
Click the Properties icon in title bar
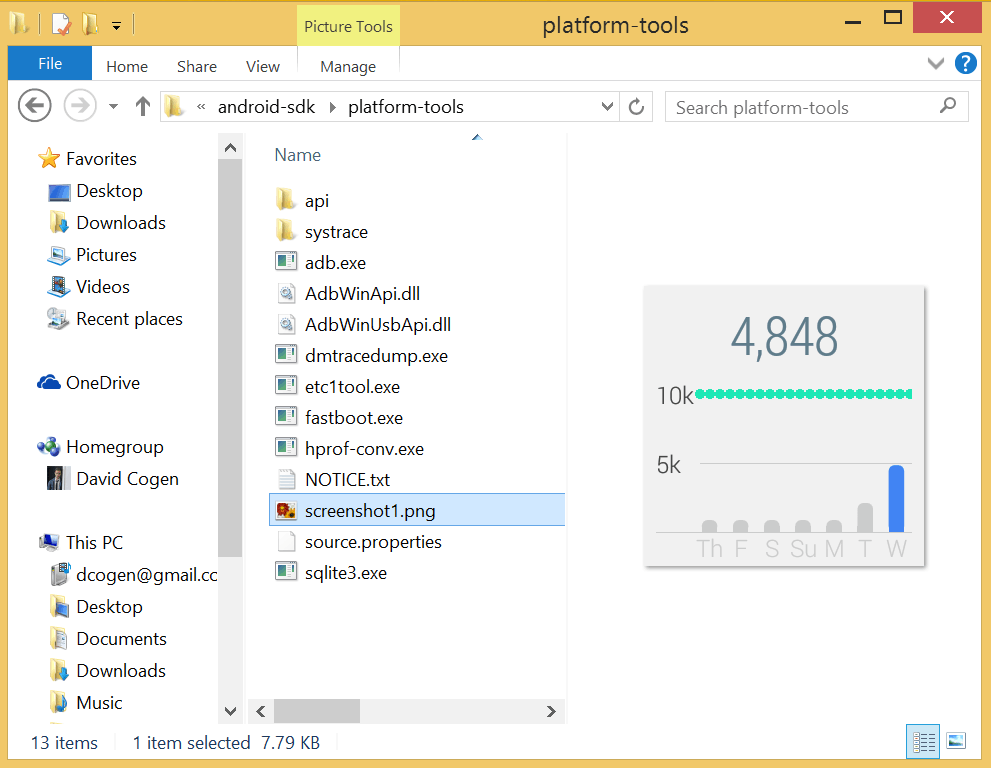[62, 24]
